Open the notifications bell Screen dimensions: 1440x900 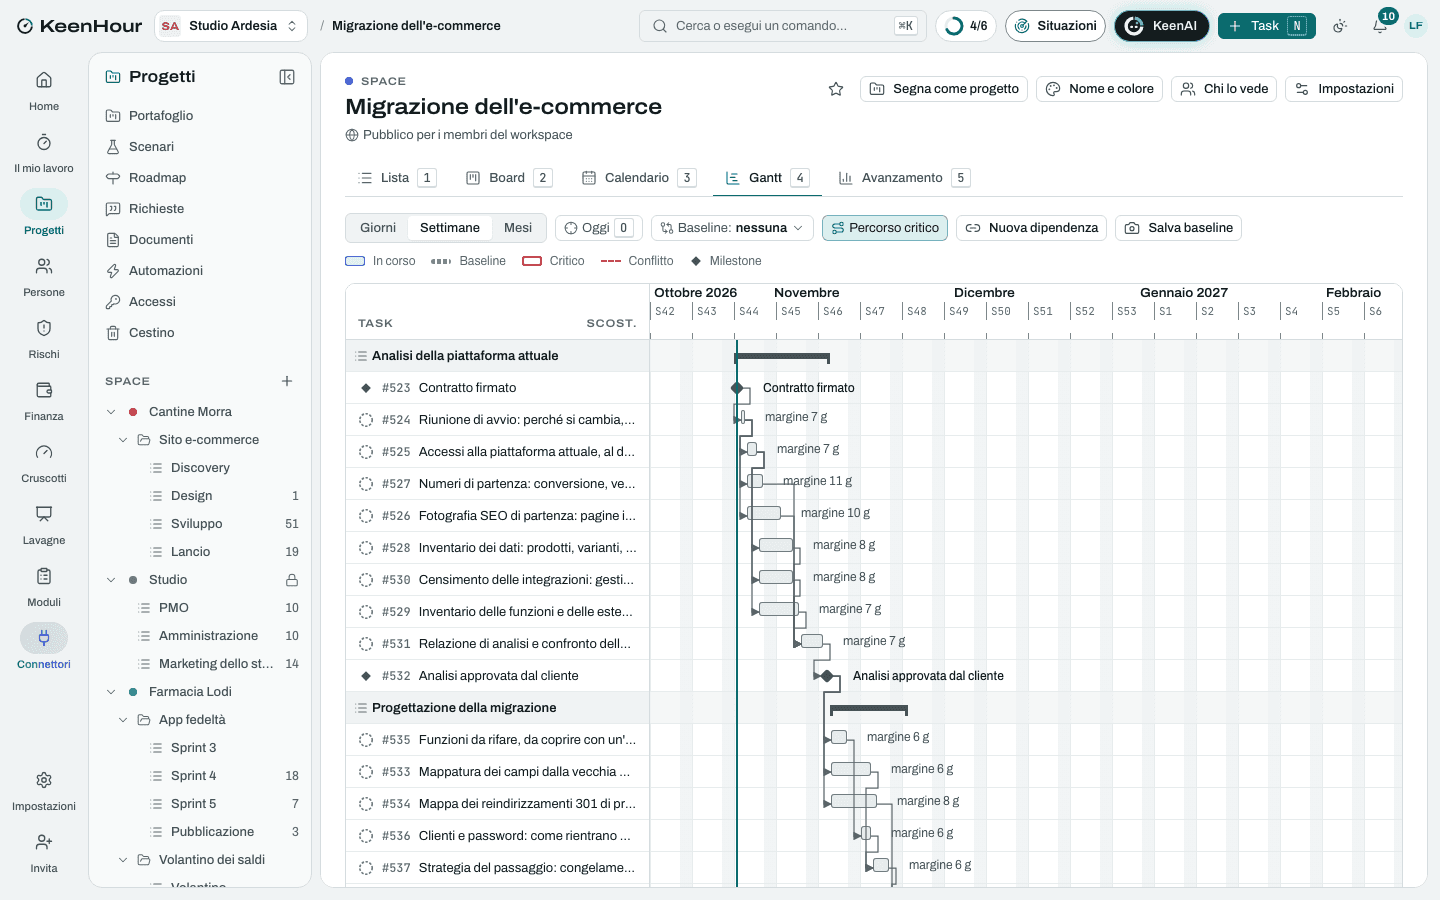[x=1380, y=26]
